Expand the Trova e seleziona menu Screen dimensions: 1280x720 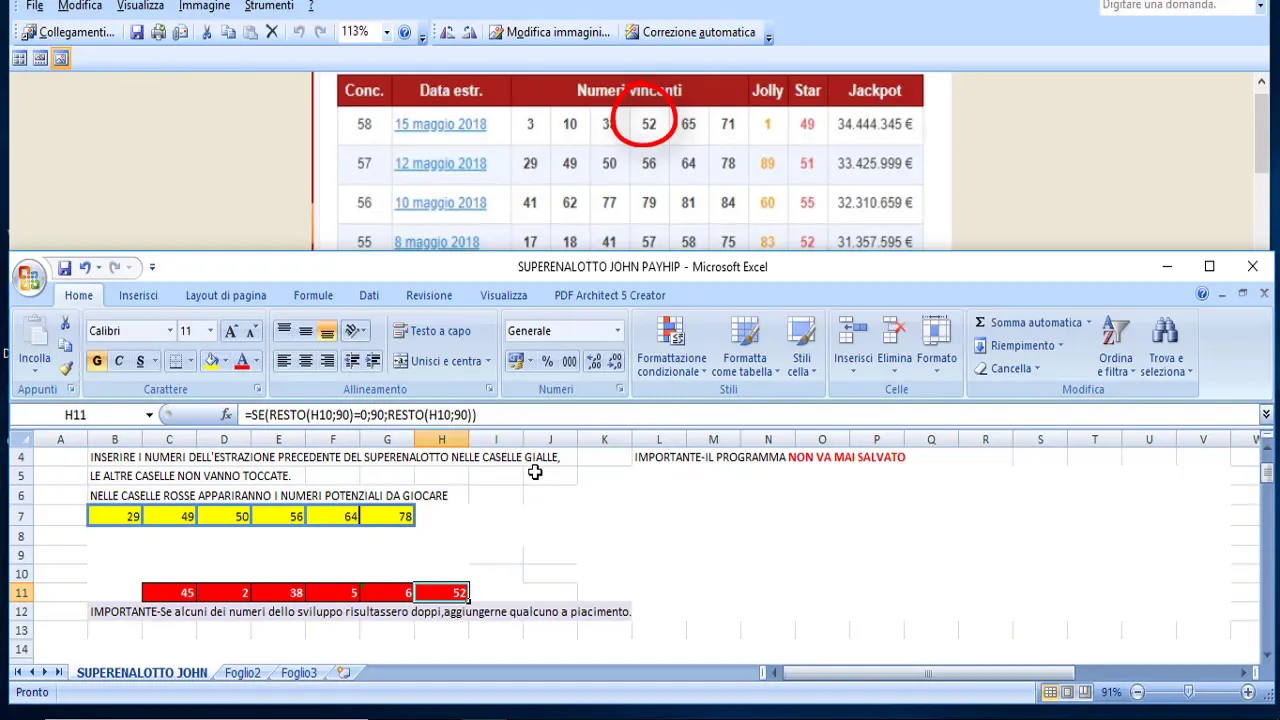(1166, 347)
